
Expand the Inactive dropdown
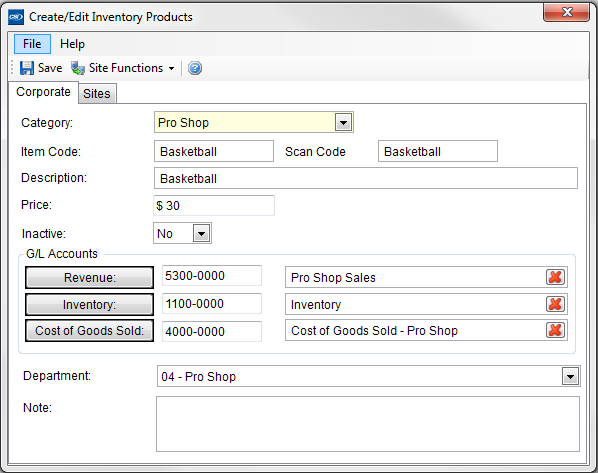[201, 233]
